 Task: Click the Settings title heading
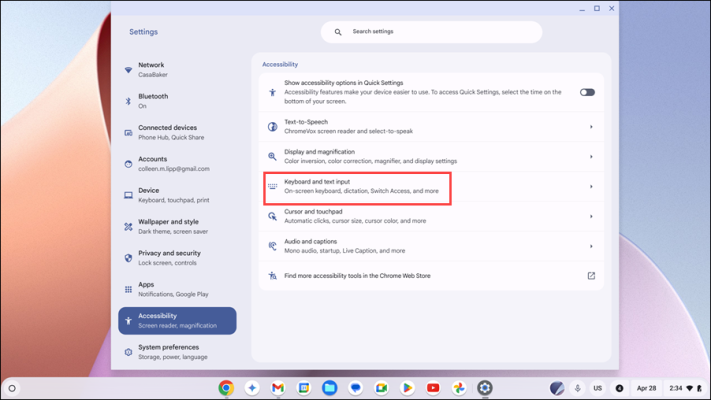143,32
